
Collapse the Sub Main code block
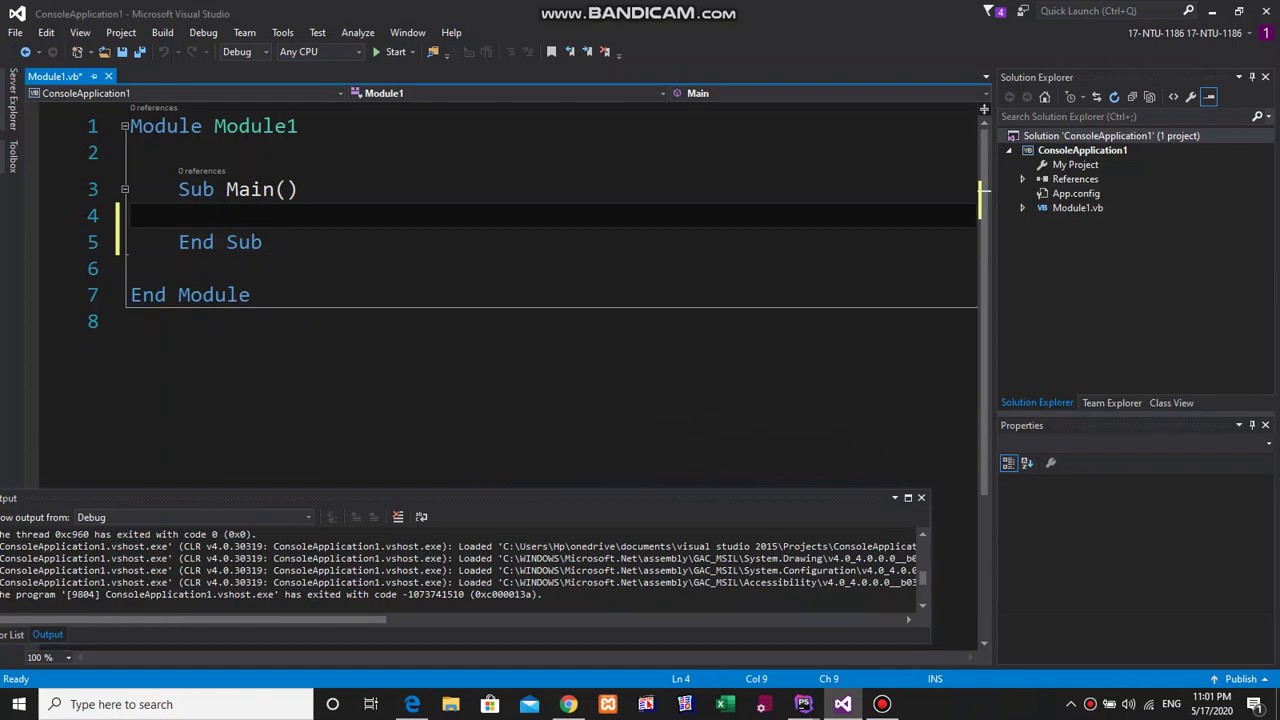(x=125, y=189)
